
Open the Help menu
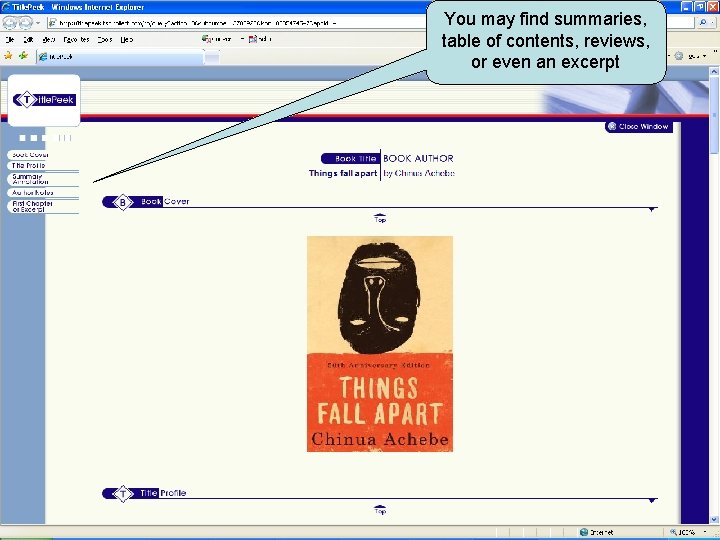tap(127, 39)
